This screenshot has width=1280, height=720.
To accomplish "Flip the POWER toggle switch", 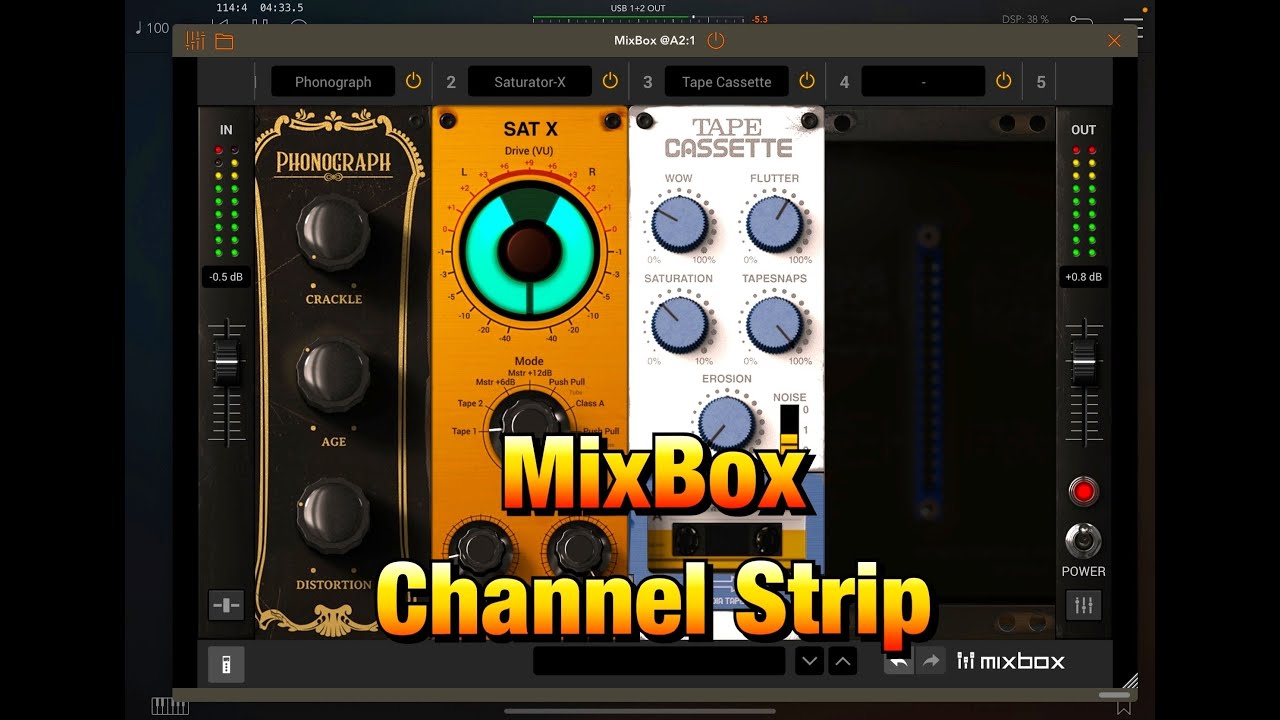I will coord(1083,541).
